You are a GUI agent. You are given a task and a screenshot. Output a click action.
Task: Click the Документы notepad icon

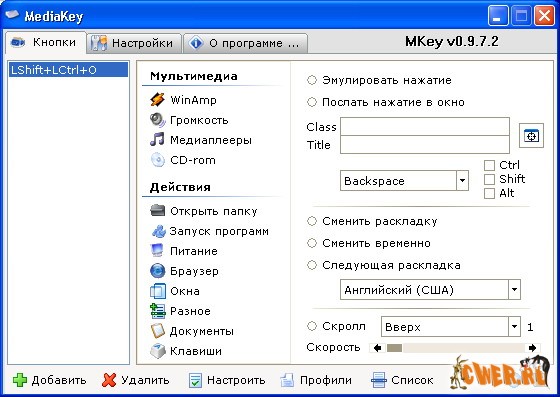pyautogui.click(x=158, y=331)
